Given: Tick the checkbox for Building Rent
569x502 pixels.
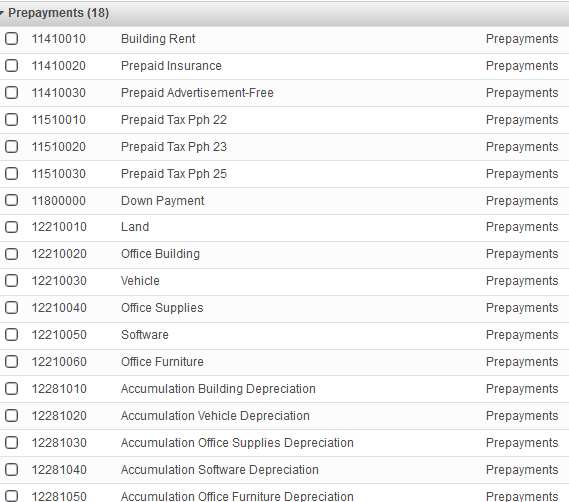Looking at the screenshot, I should 11,38.
